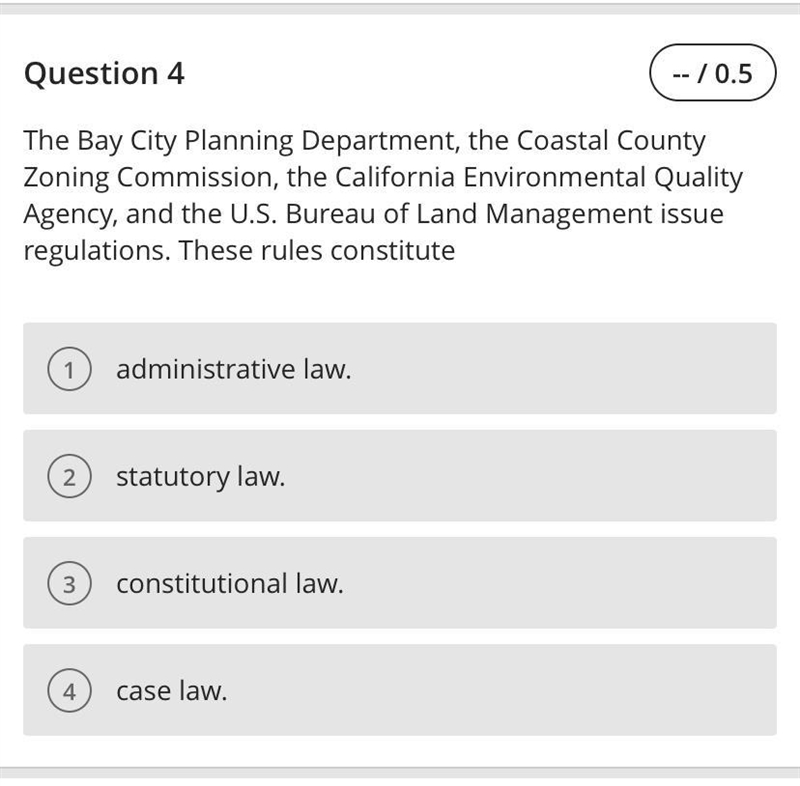This screenshot has width=800, height=786.
Task: Click the phrase "These rules constitute"
Action: pyautogui.click(x=317, y=250)
